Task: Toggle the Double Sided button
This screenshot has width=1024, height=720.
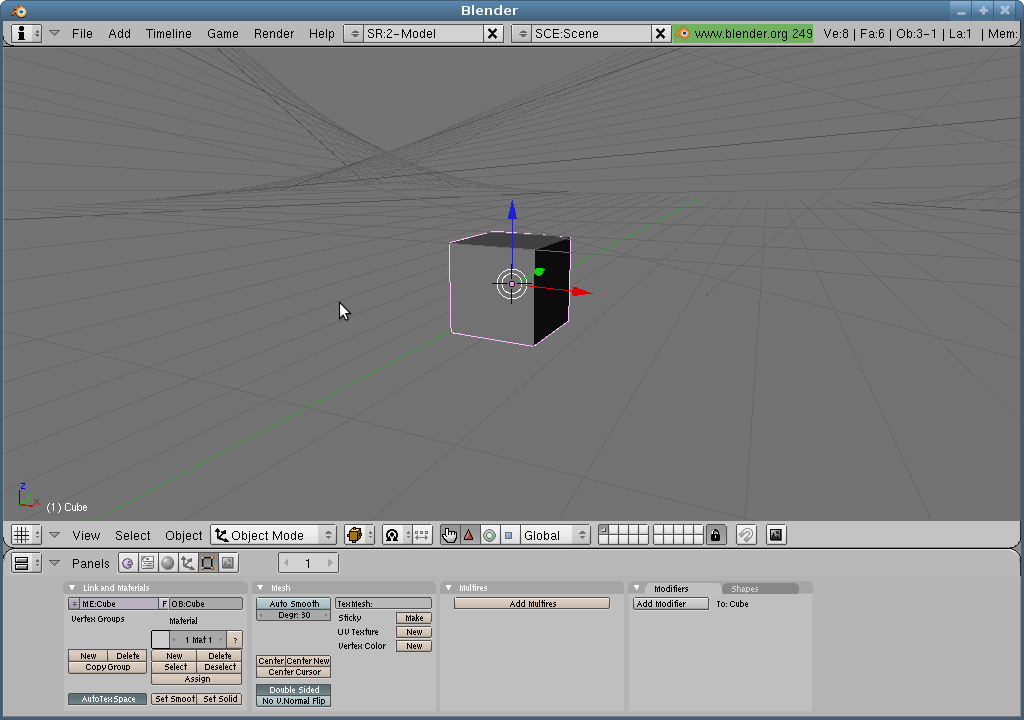Action: pyautogui.click(x=294, y=690)
